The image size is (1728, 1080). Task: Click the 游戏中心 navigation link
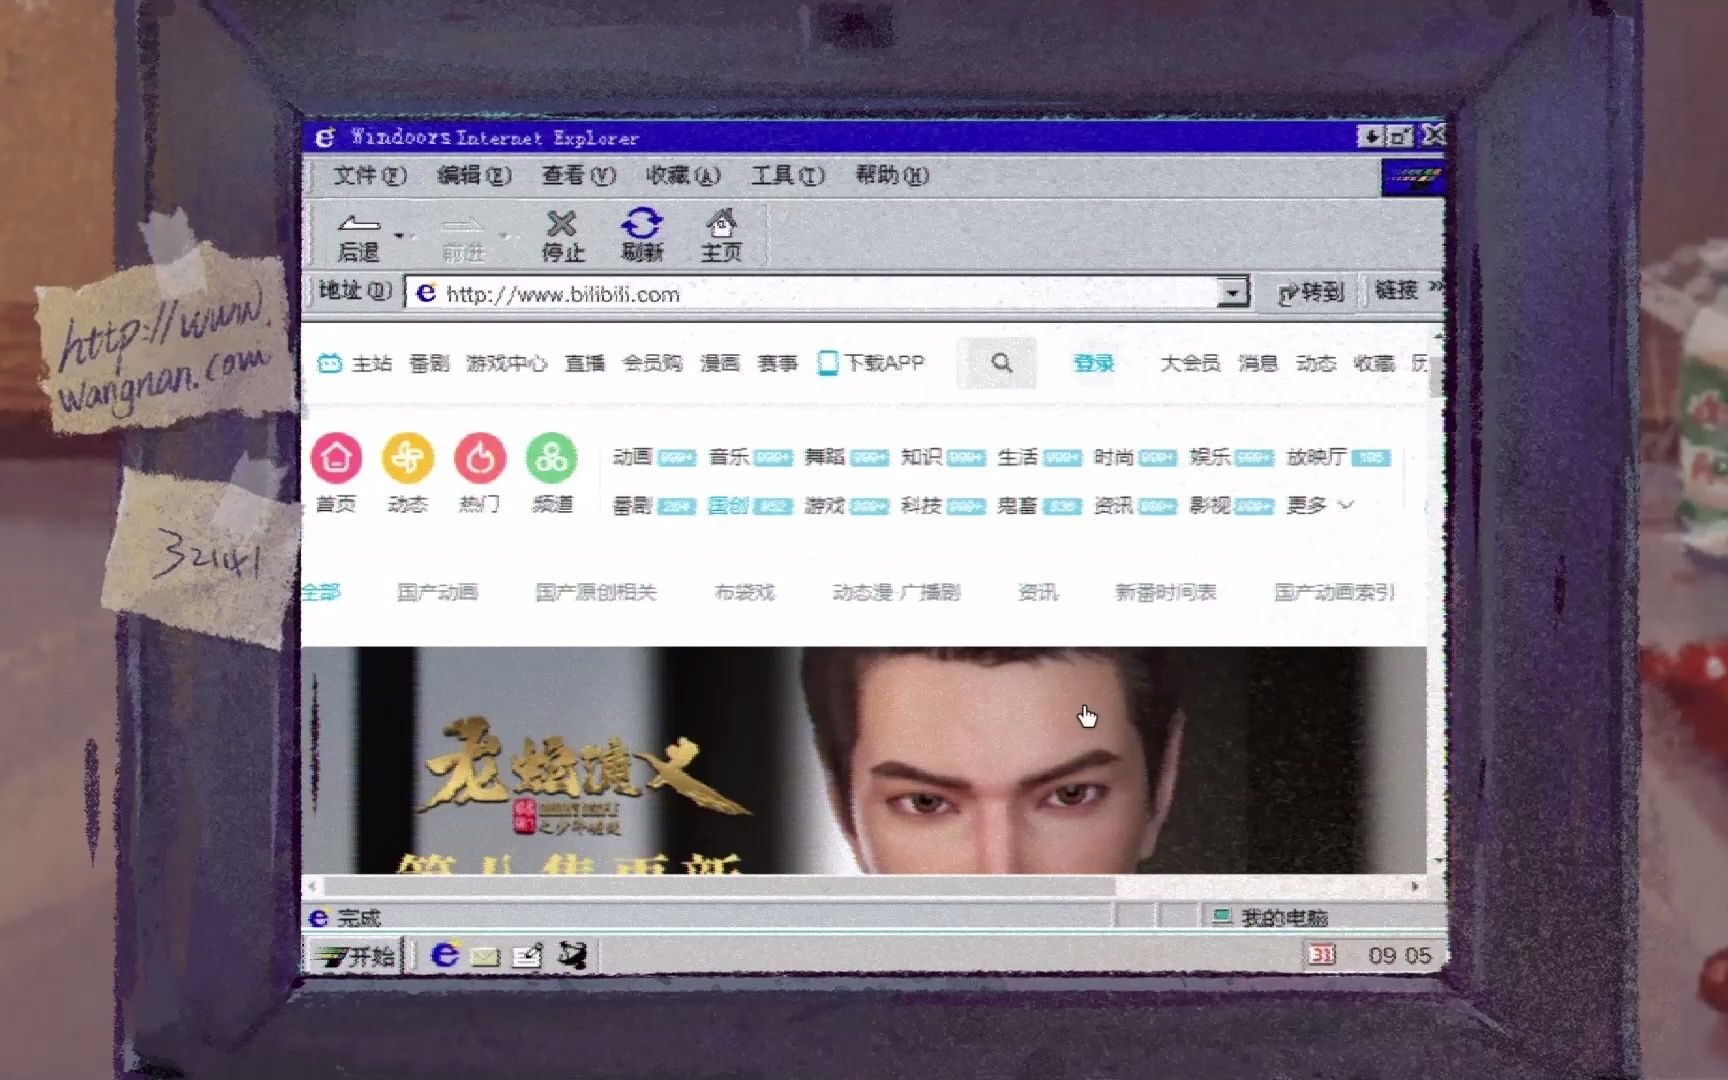506,363
